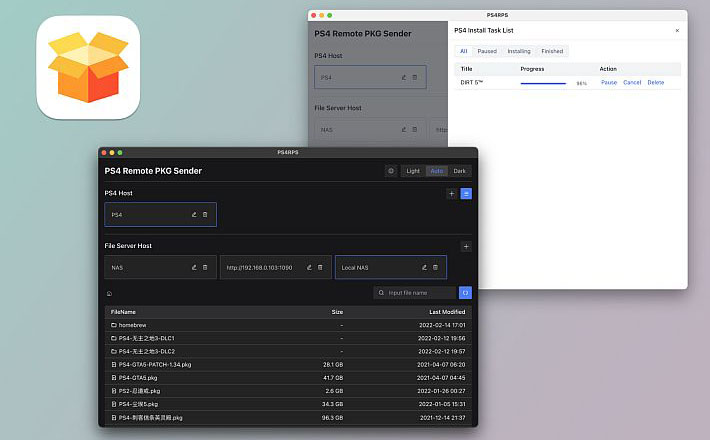
Task: Click the PS4RPS orange box app icon
Action: pos(88,67)
